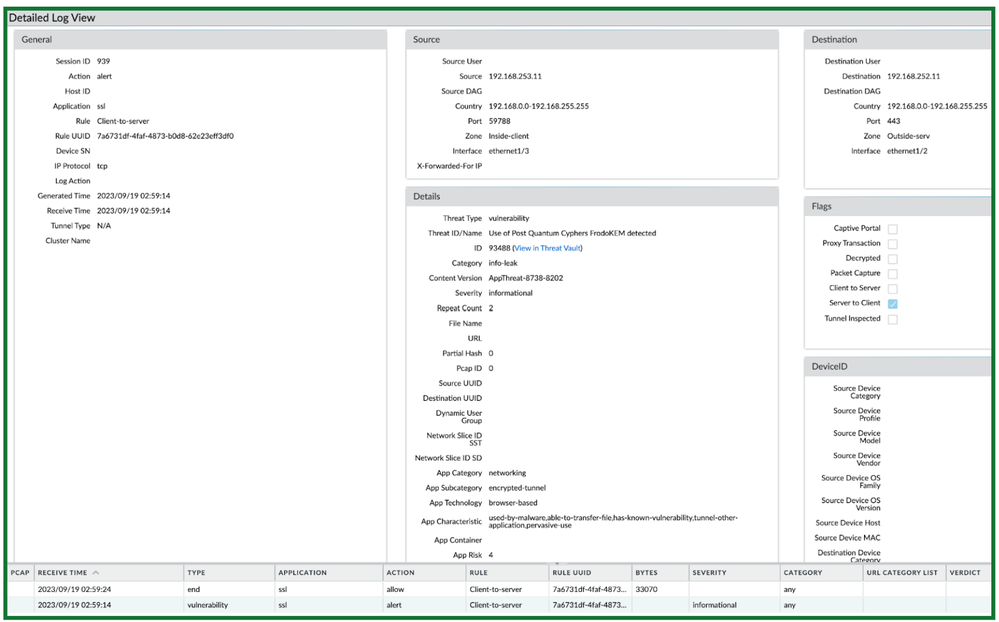This screenshot has width=999, height=622.
Task: Click the Bytes column header
Action: [x=646, y=573]
